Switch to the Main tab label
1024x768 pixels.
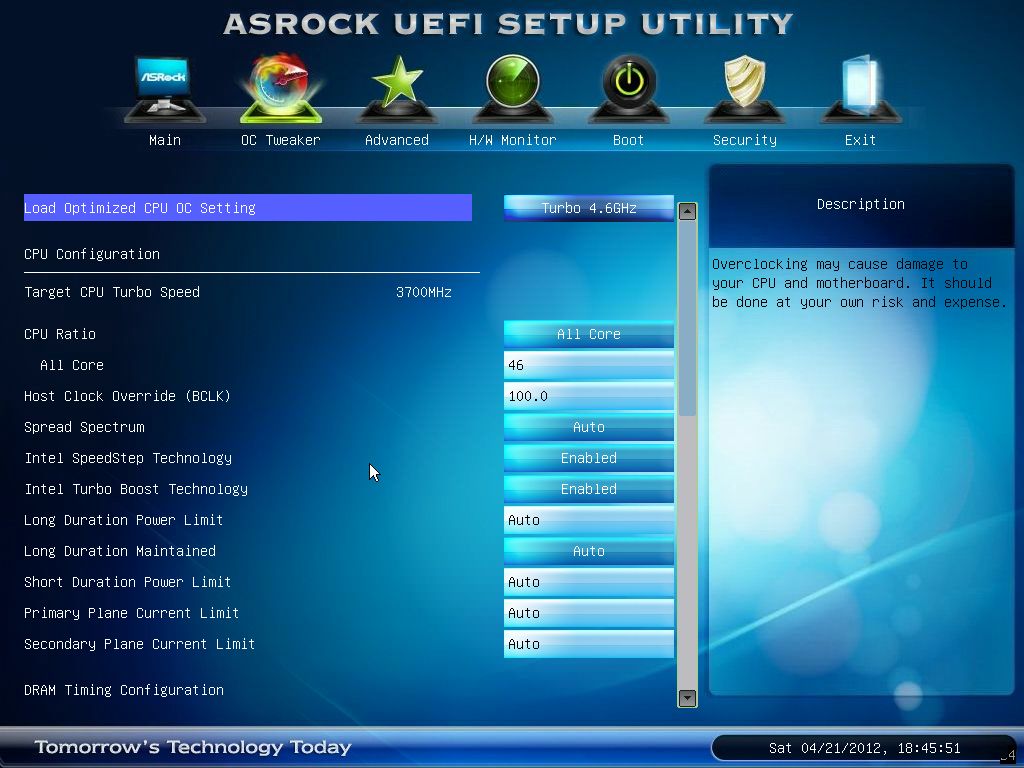(x=165, y=140)
